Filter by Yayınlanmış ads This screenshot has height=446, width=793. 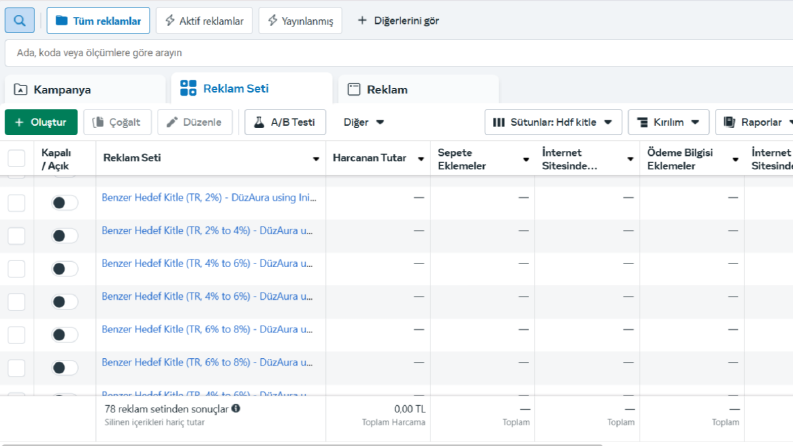(300, 21)
